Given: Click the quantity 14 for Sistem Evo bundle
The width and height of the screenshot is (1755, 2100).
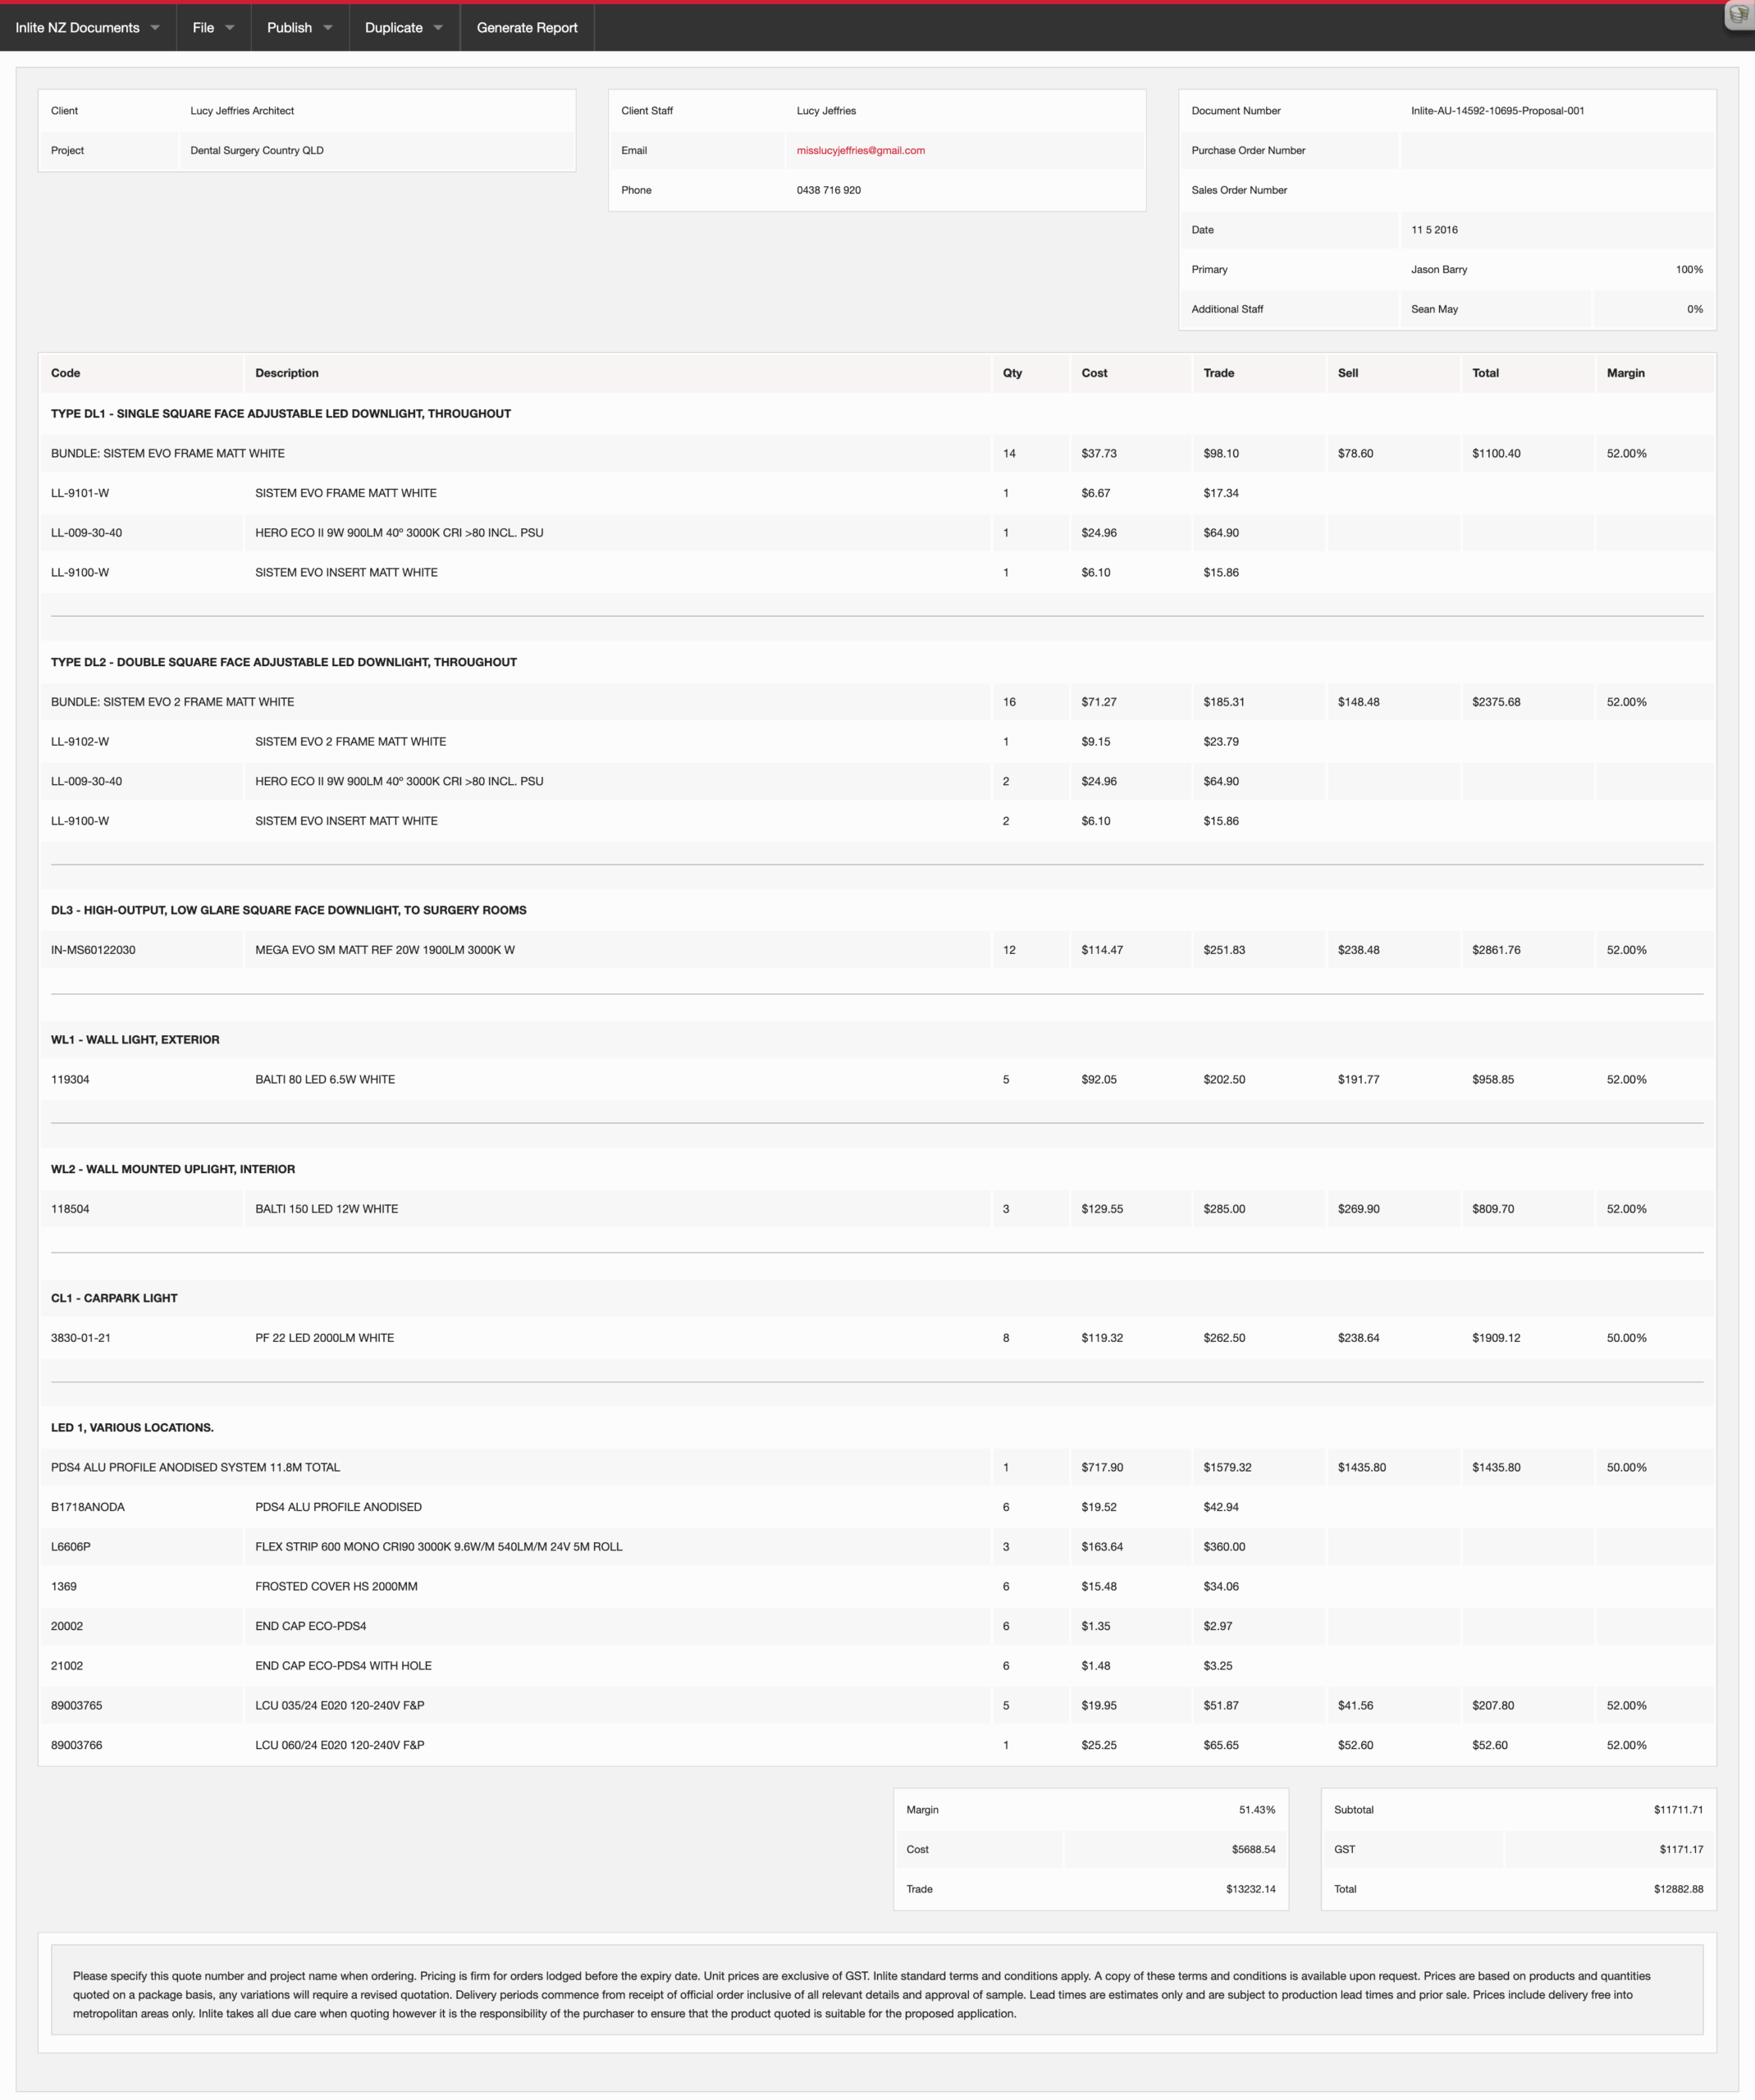Looking at the screenshot, I should [1009, 453].
